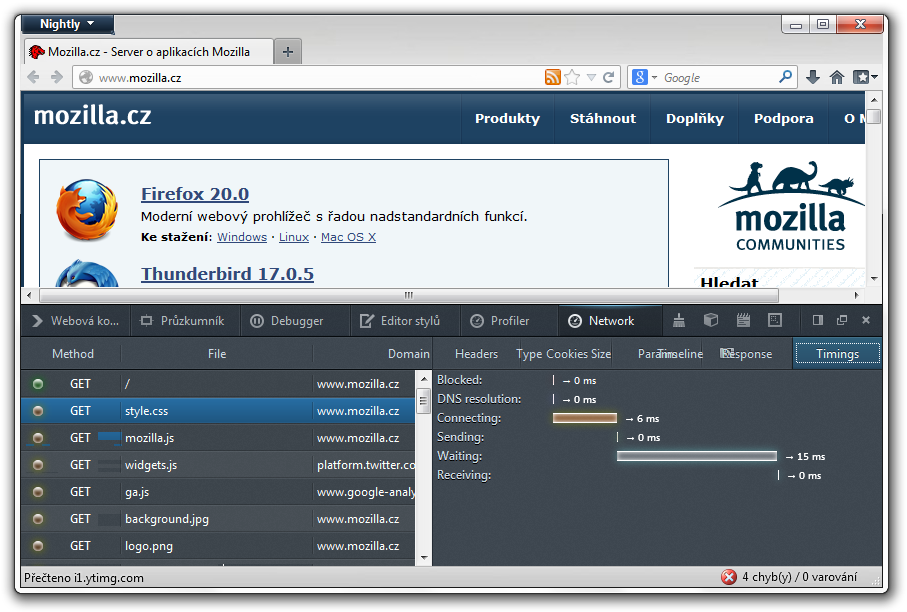Click the RSS feed subscribe icon
The width and height of the screenshot is (907, 612).
click(552, 77)
